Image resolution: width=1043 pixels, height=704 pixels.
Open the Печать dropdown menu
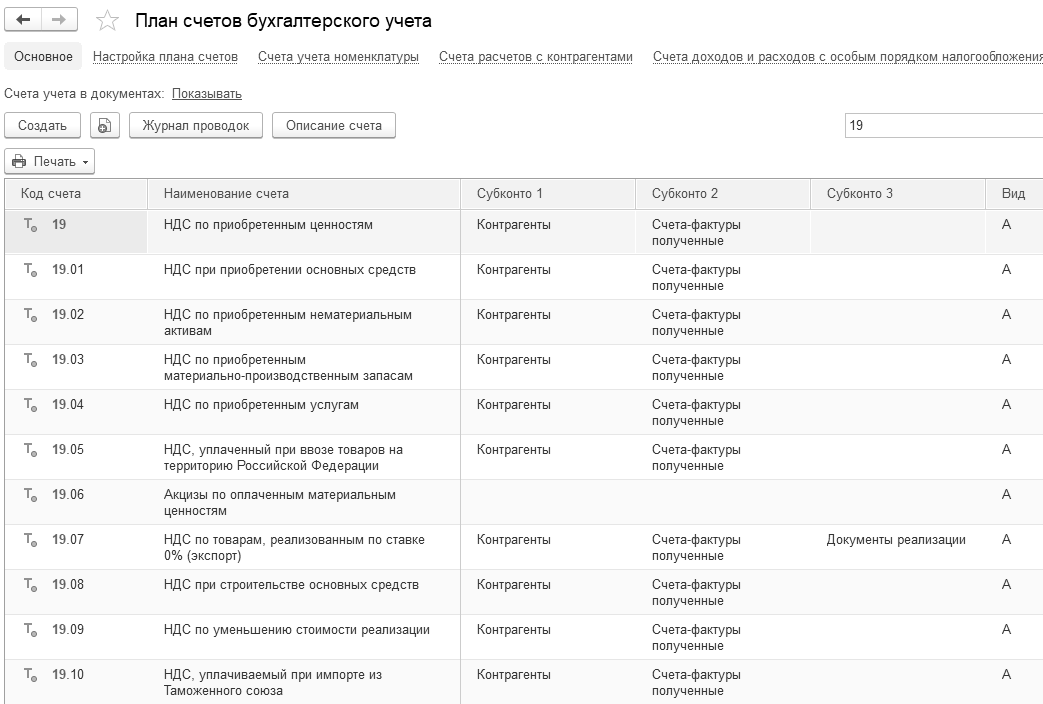[50, 161]
